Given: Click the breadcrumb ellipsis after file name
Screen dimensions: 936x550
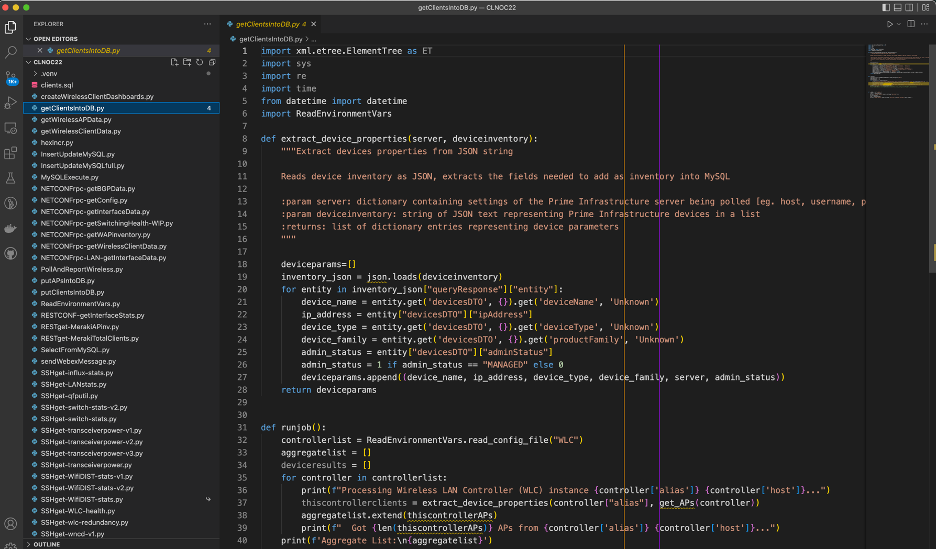Looking at the screenshot, I should (x=313, y=39).
